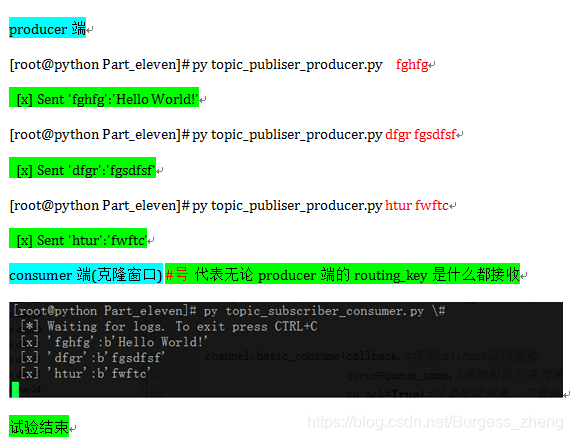Screen dimensions: 572x440
Task: Click terminal command 'py topic_subscriber_consumer.py \#'
Action: tap(324, 311)
